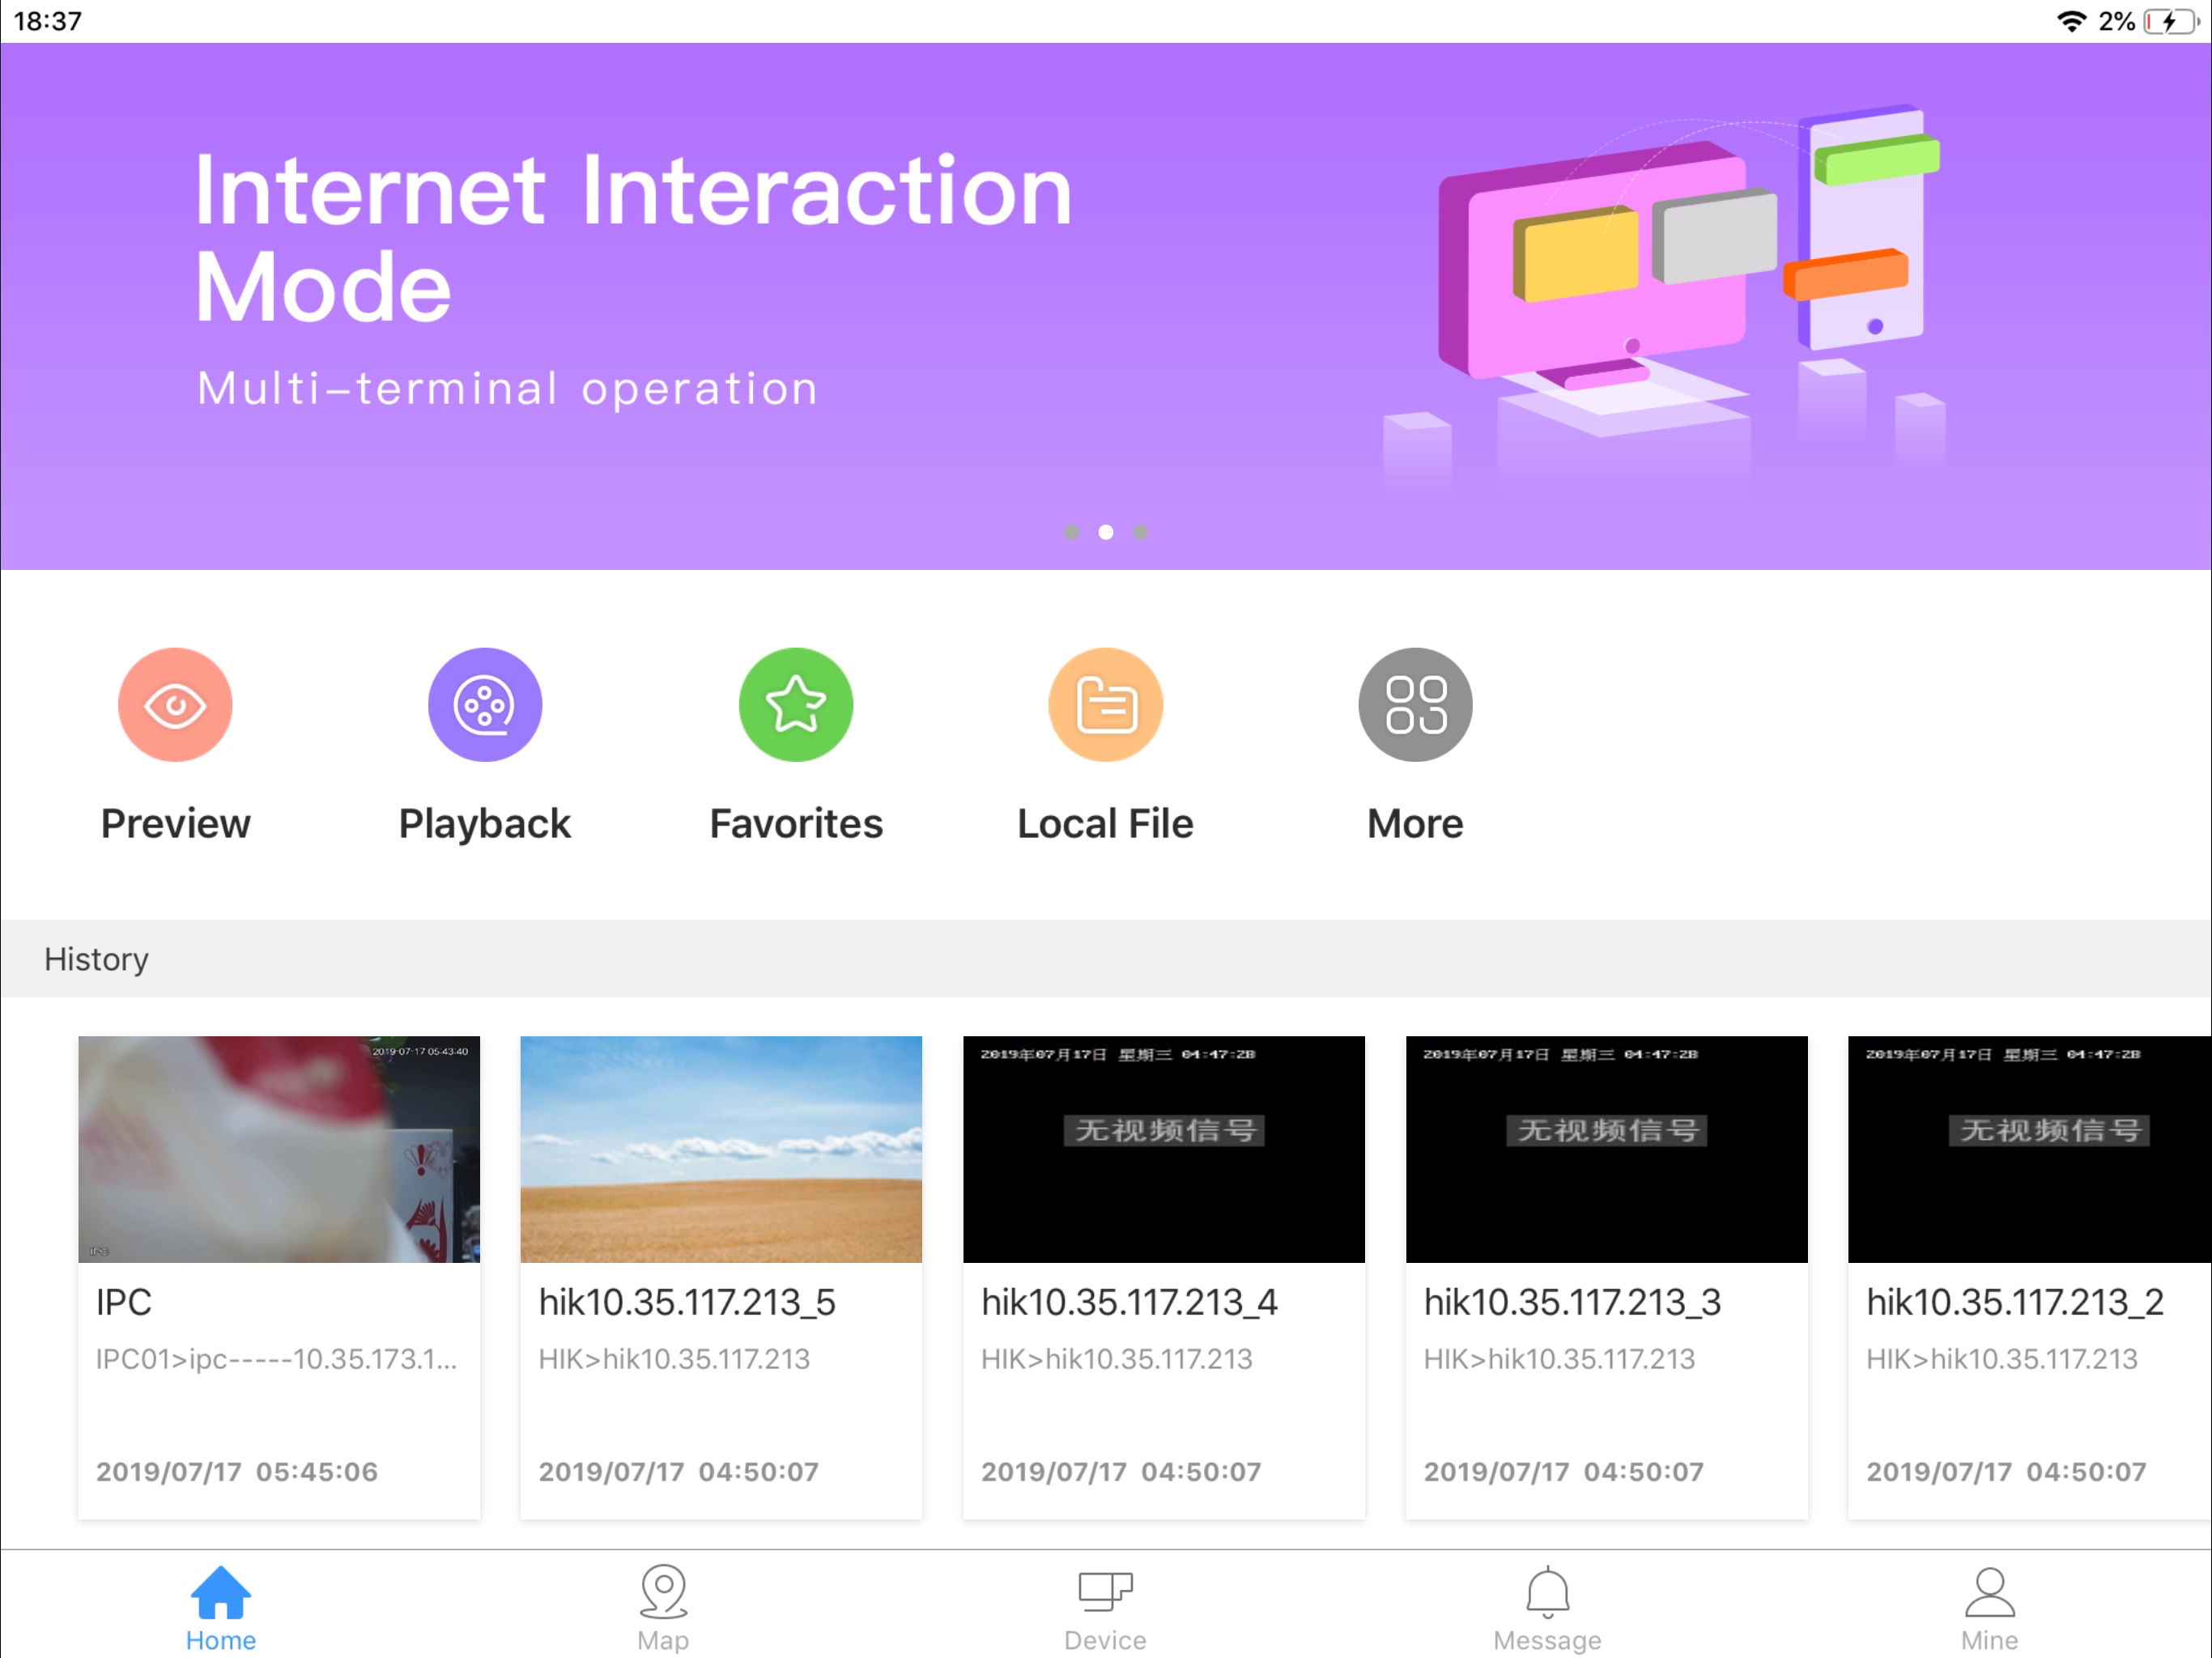Open Favorites via the star icon
The image size is (2212, 1658).
[x=795, y=704]
